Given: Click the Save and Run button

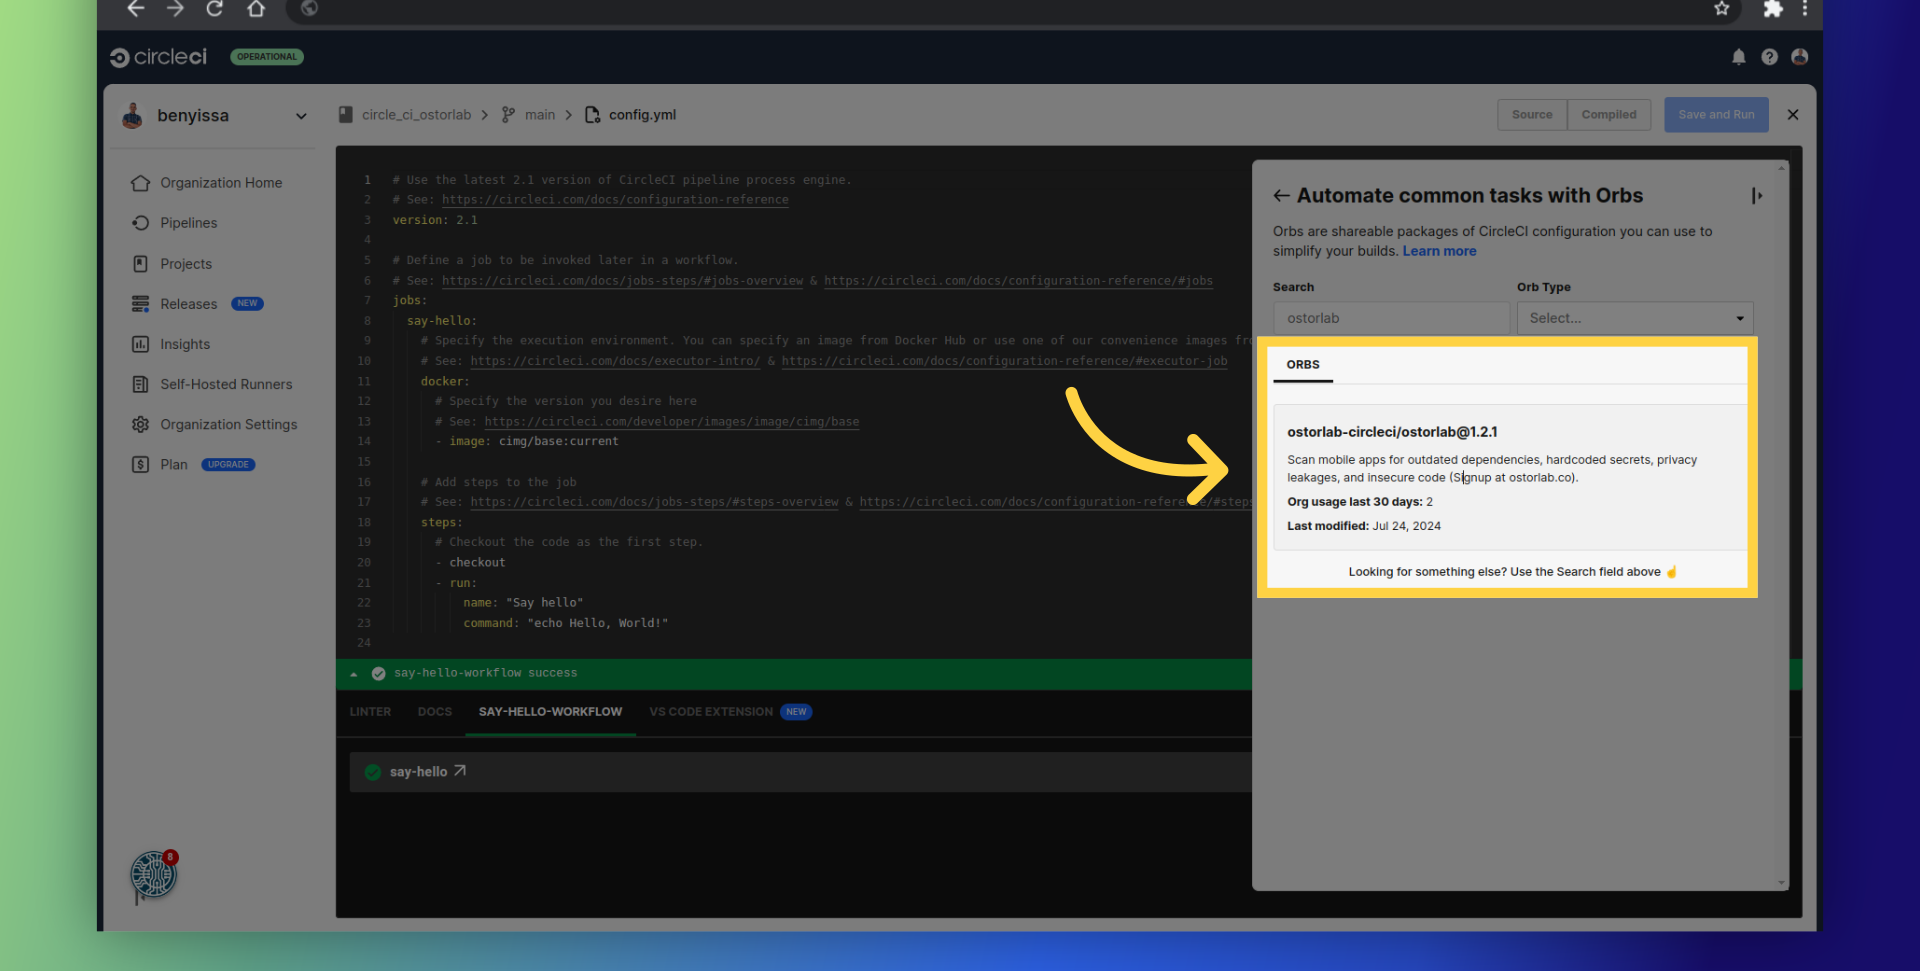Looking at the screenshot, I should pos(1715,115).
